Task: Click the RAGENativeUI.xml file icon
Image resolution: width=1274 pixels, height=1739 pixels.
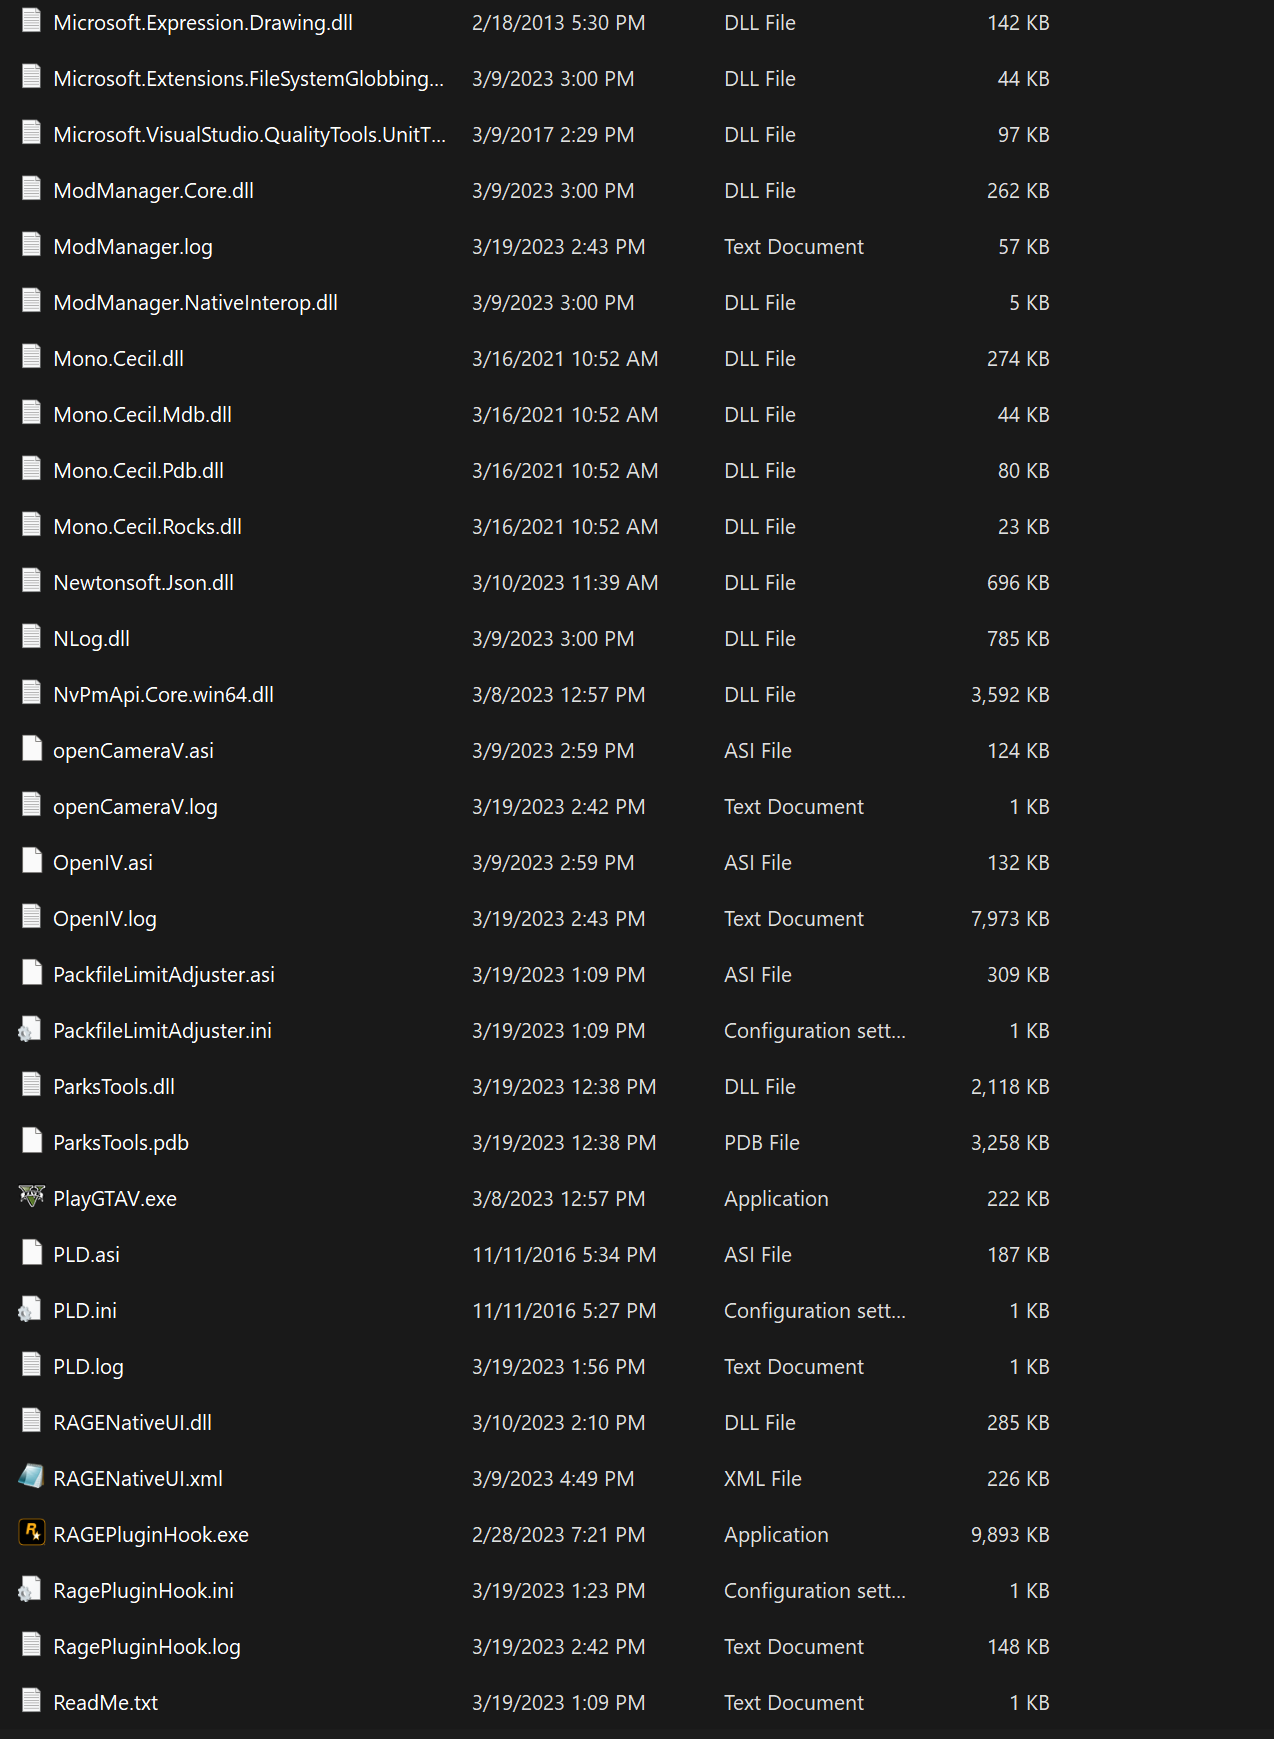Action: 32,1477
